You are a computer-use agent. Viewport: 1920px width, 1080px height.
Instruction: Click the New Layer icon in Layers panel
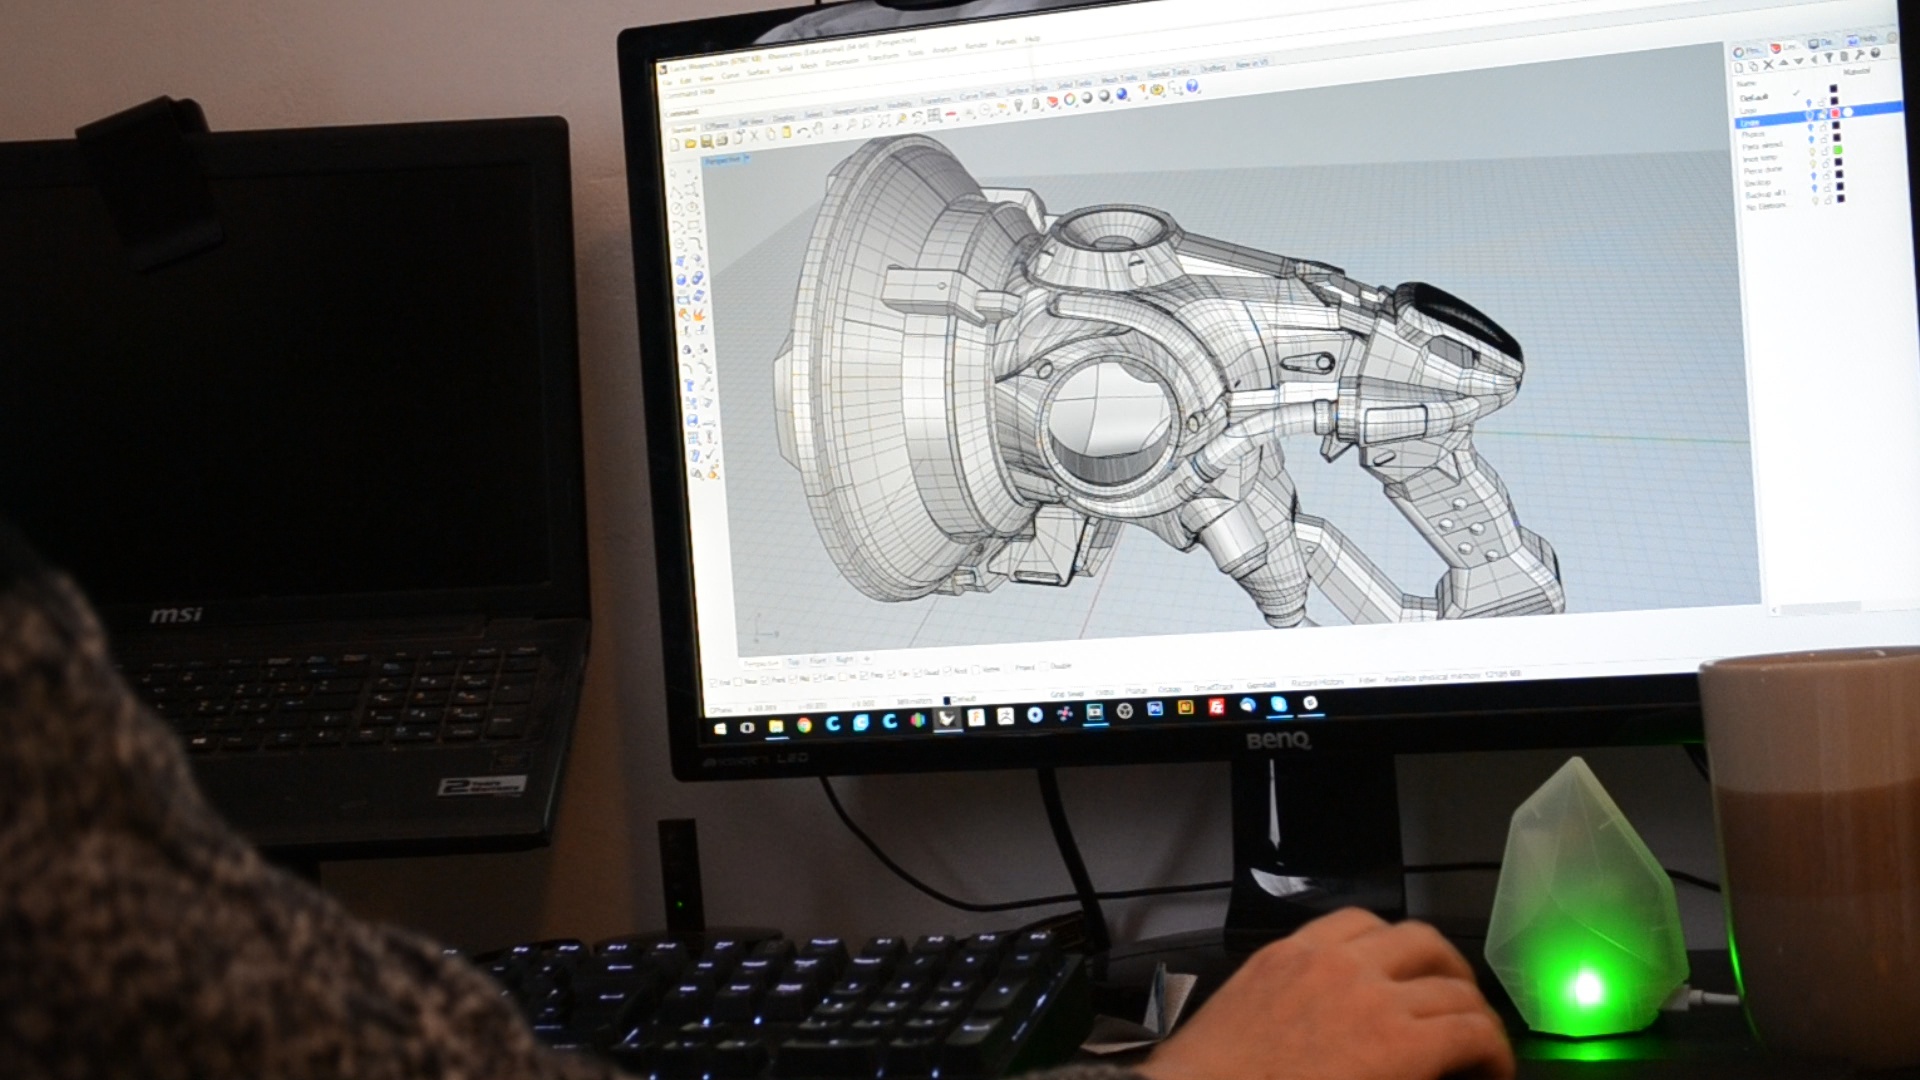click(1738, 68)
